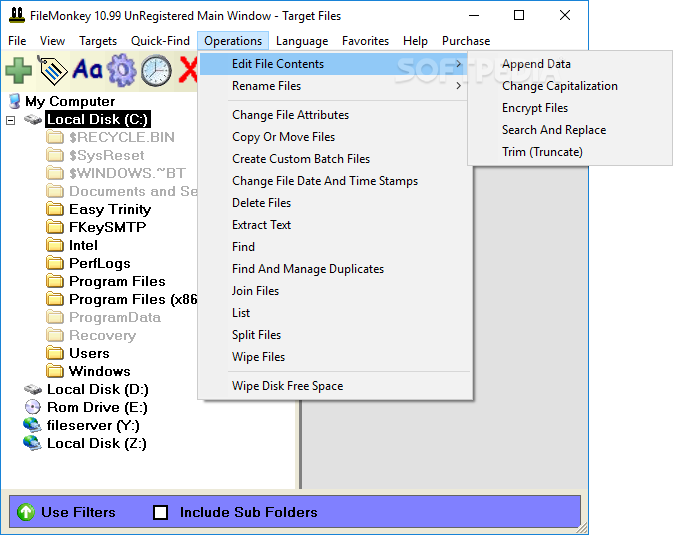
Task: Click the red X delete toolbar icon
Action: click(x=188, y=70)
